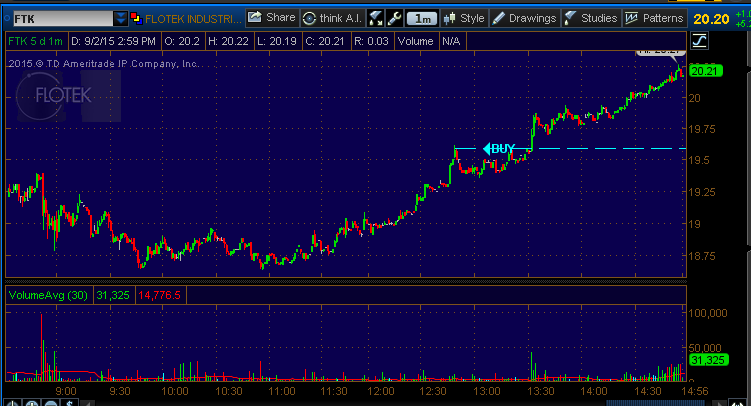The width and height of the screenshot is (751, 406).
Task: Open the Style menu
Action: (x=464, y=18)
